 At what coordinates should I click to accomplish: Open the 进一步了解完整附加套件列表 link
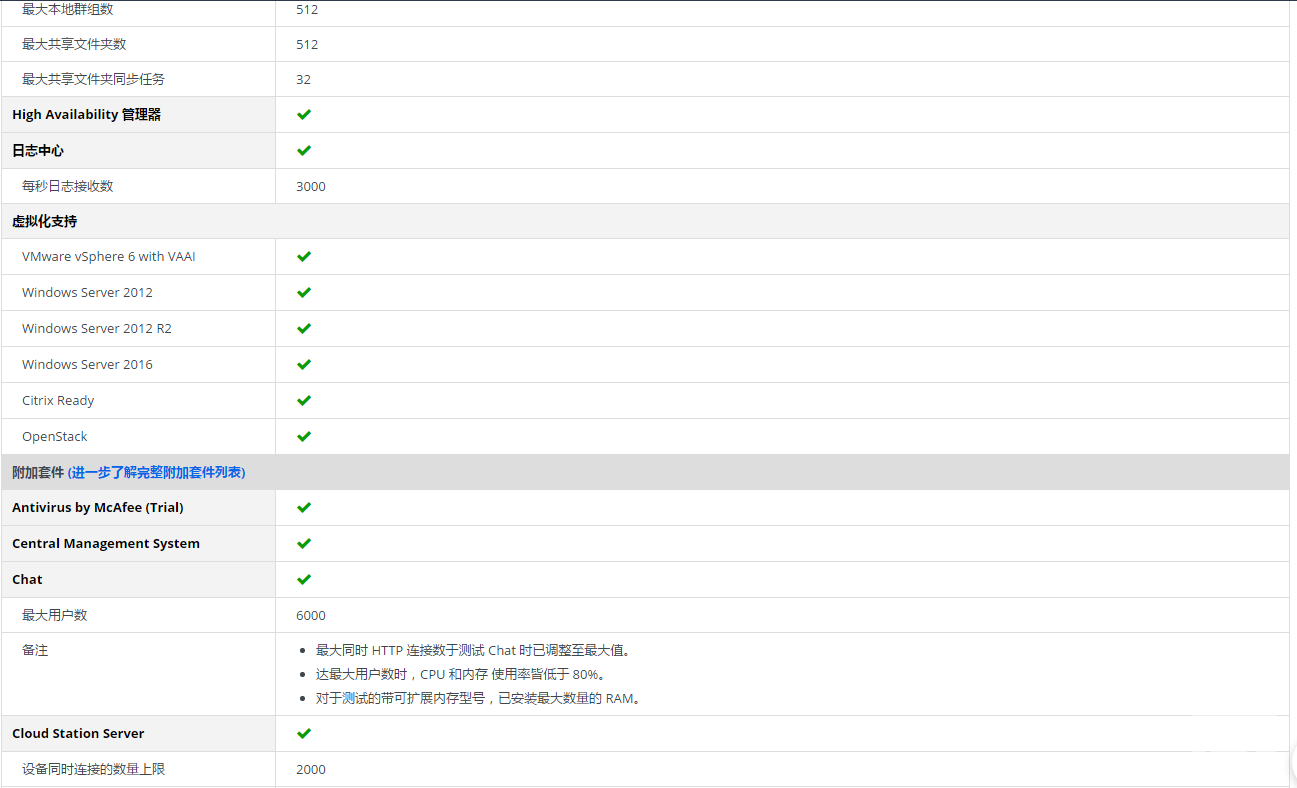pyautogui.click(x=157, y=472)
